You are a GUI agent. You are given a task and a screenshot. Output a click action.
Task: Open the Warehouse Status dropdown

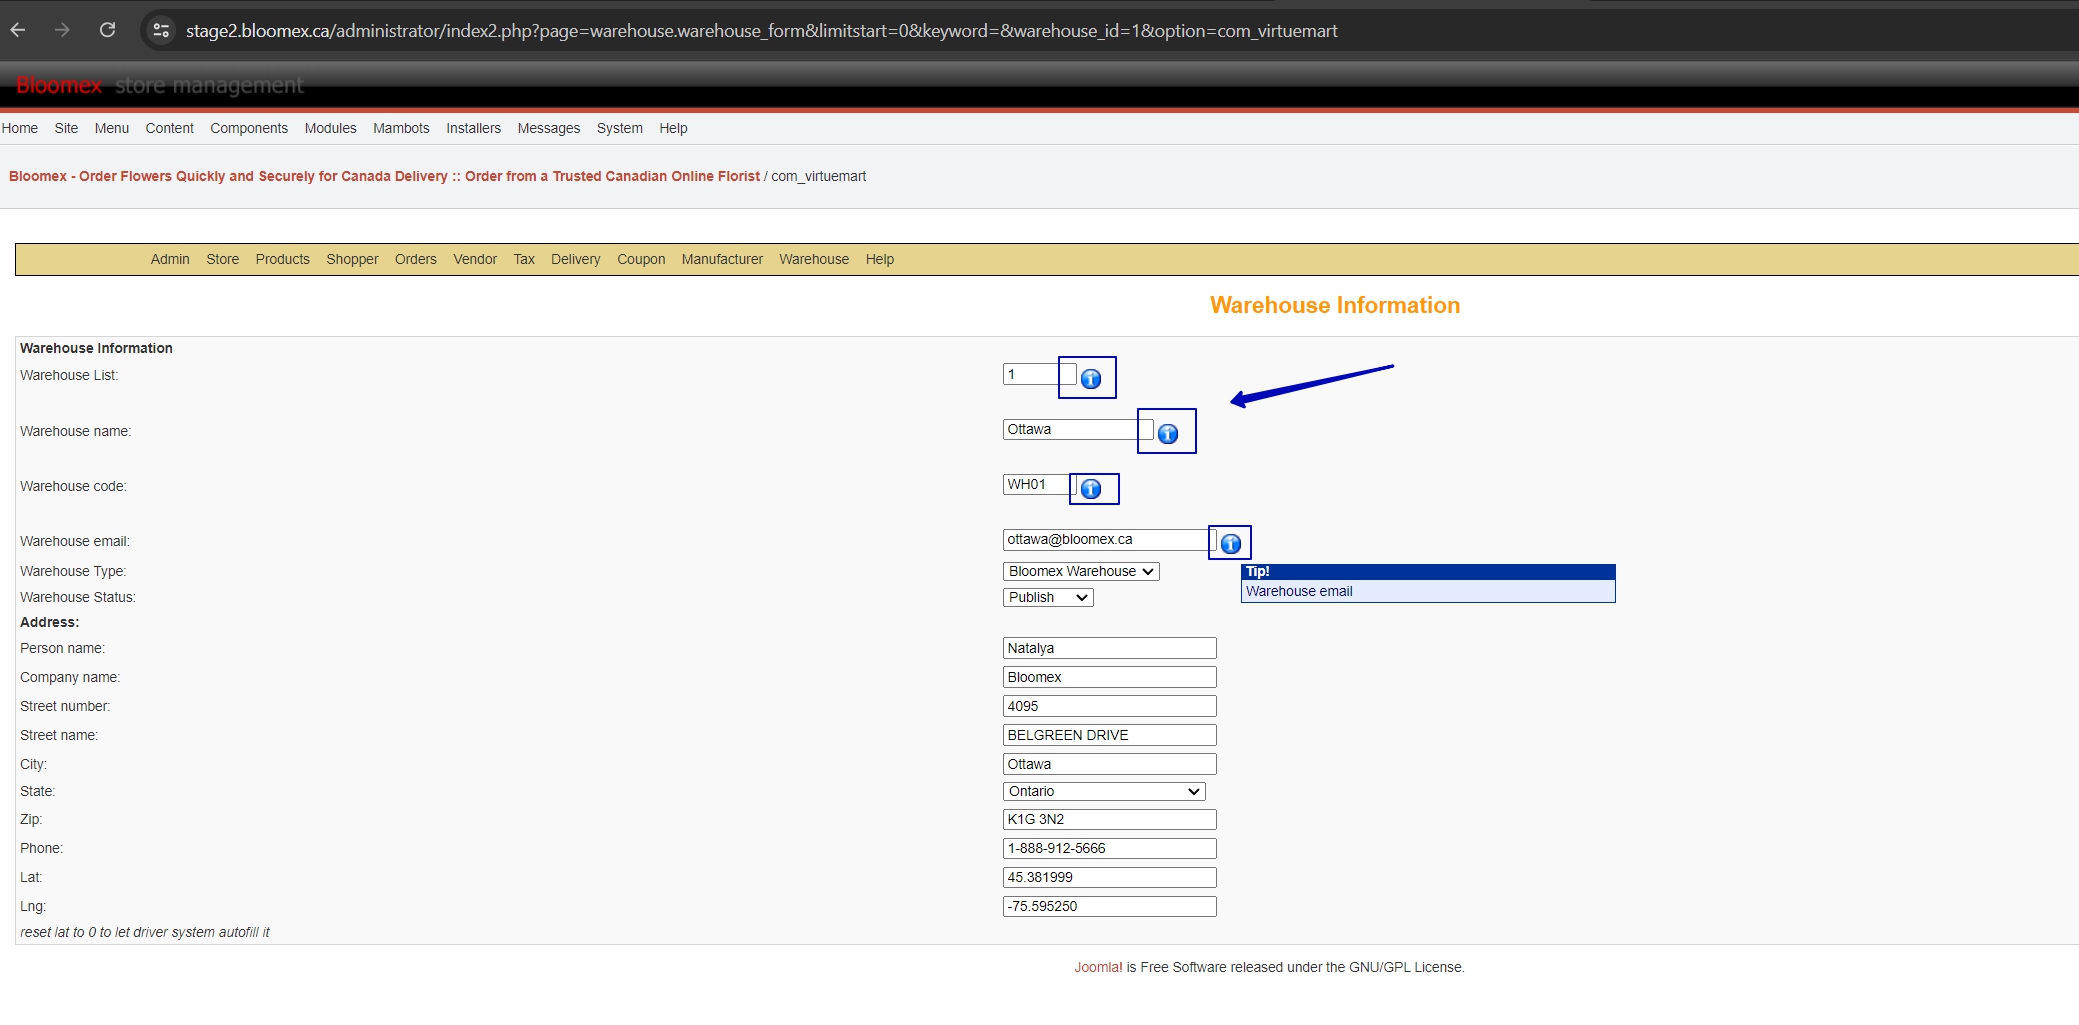coord(1048,597)
